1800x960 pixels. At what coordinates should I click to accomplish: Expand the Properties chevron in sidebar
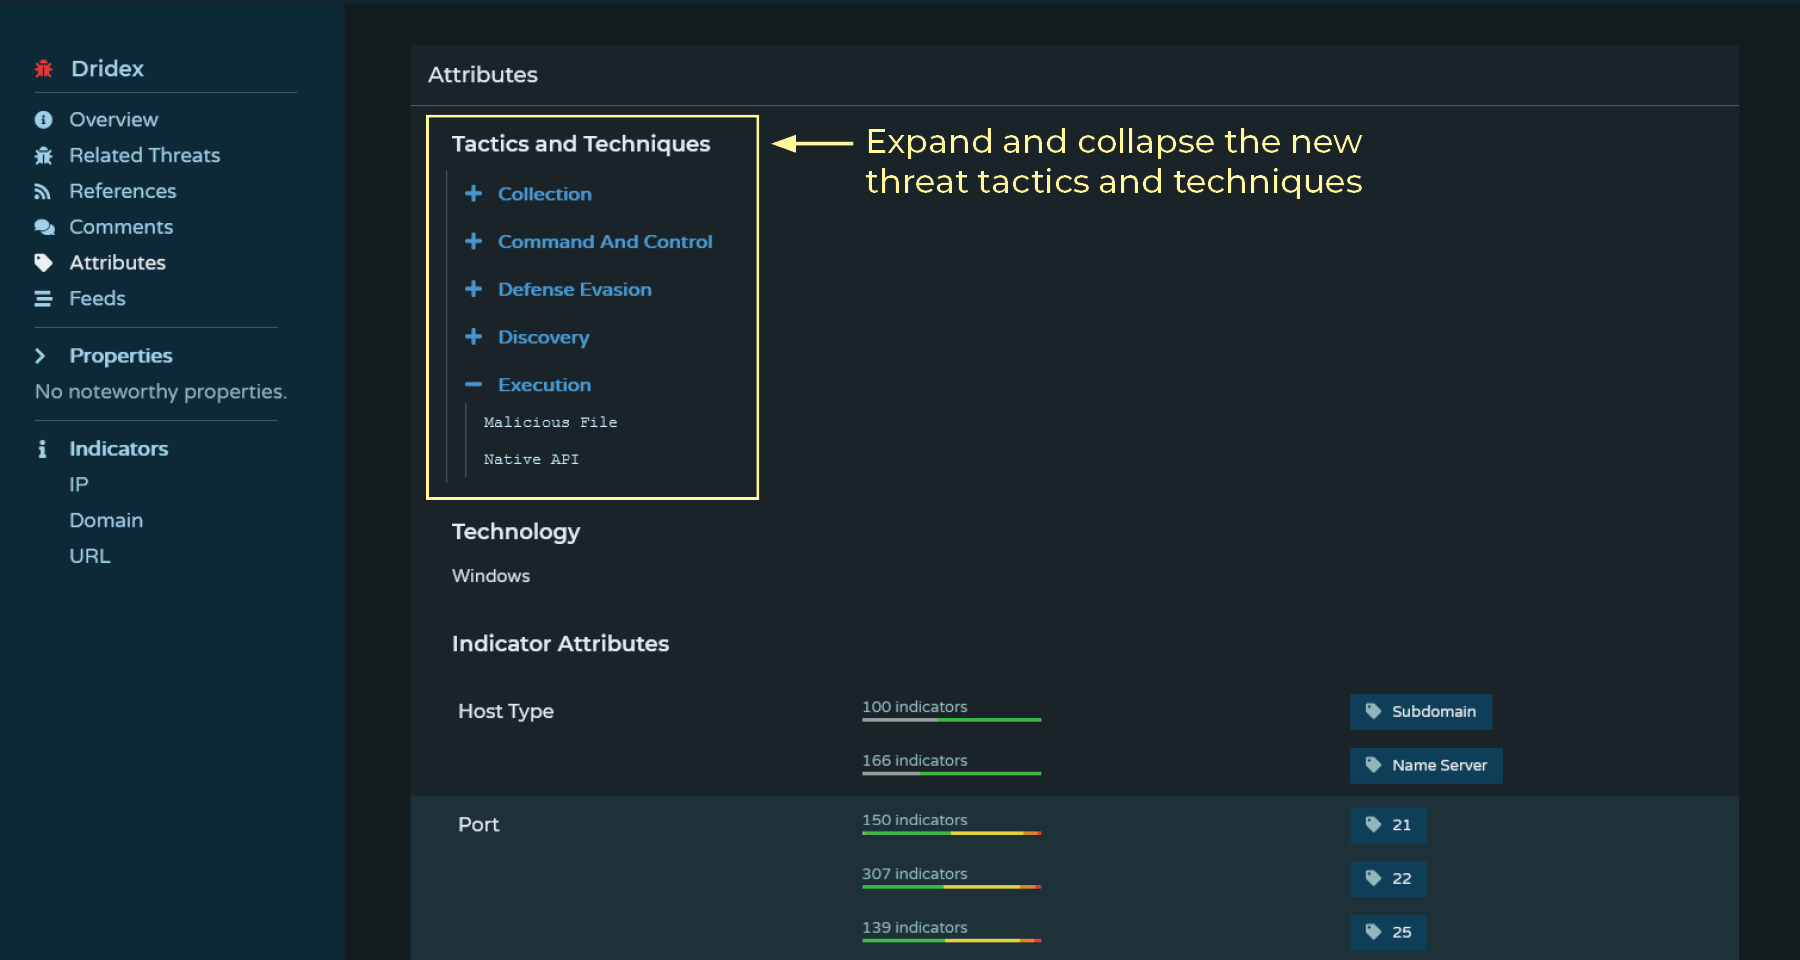[40, 356]
